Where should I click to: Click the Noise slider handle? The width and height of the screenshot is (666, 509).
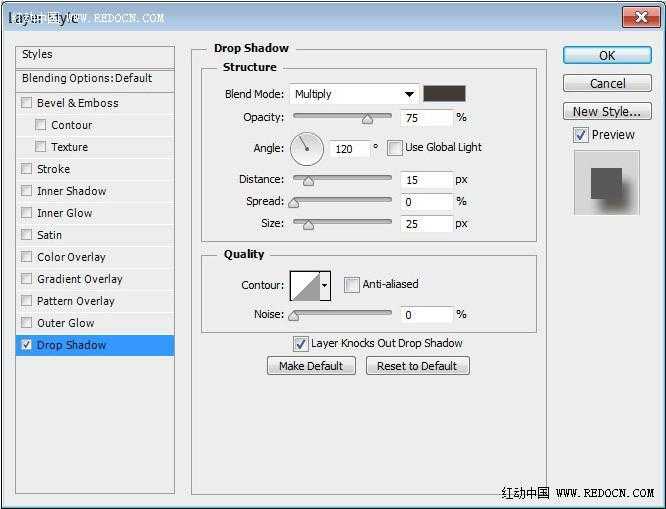coord(293,316)
